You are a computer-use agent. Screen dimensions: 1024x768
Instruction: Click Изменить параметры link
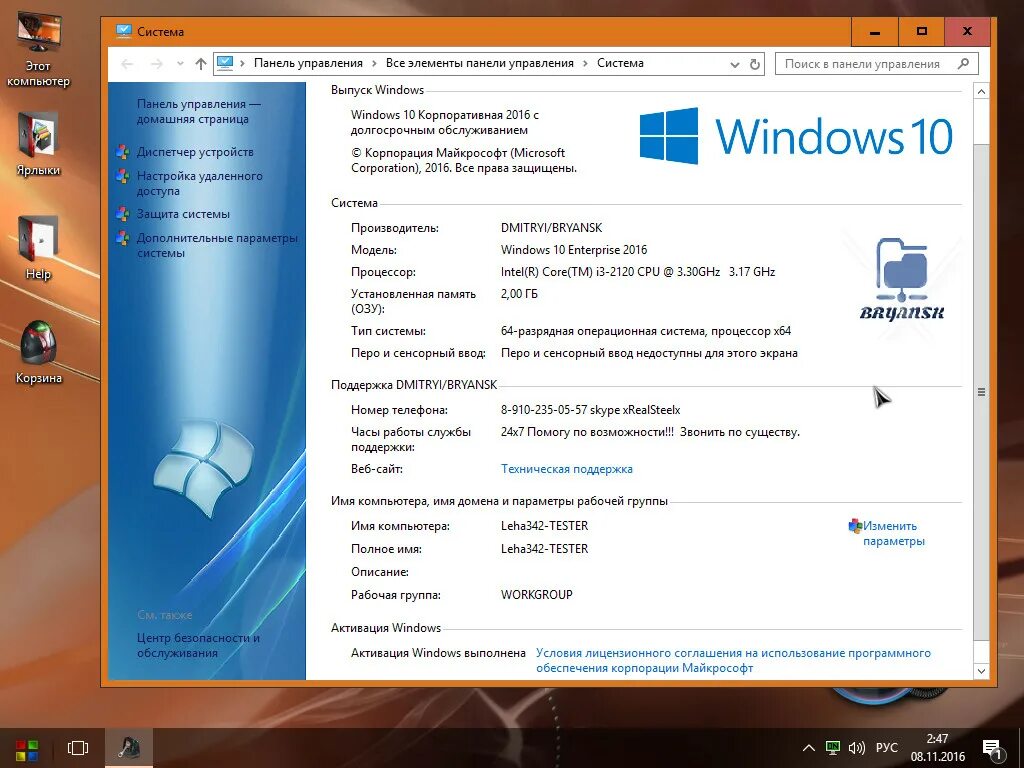[893, 534]
